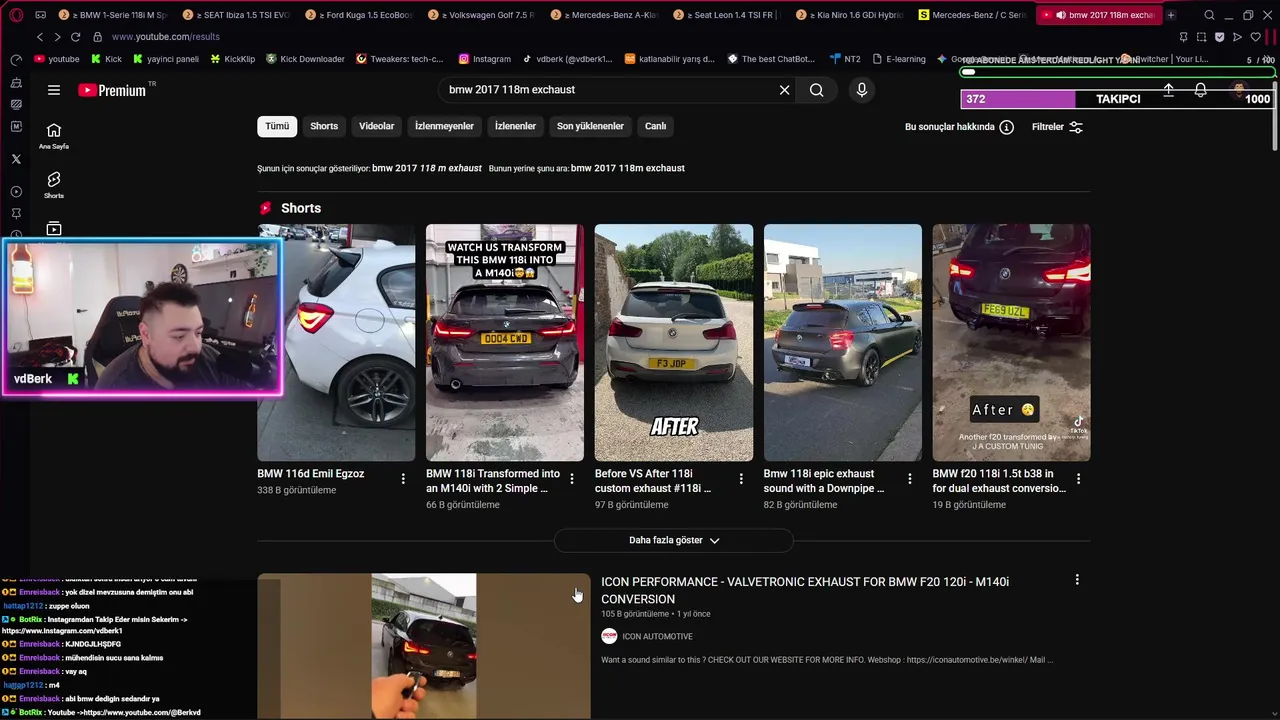Viewport: 1280px width, 720px height.
Task: Start voice search with the microphone
Action: pos(862,90)
